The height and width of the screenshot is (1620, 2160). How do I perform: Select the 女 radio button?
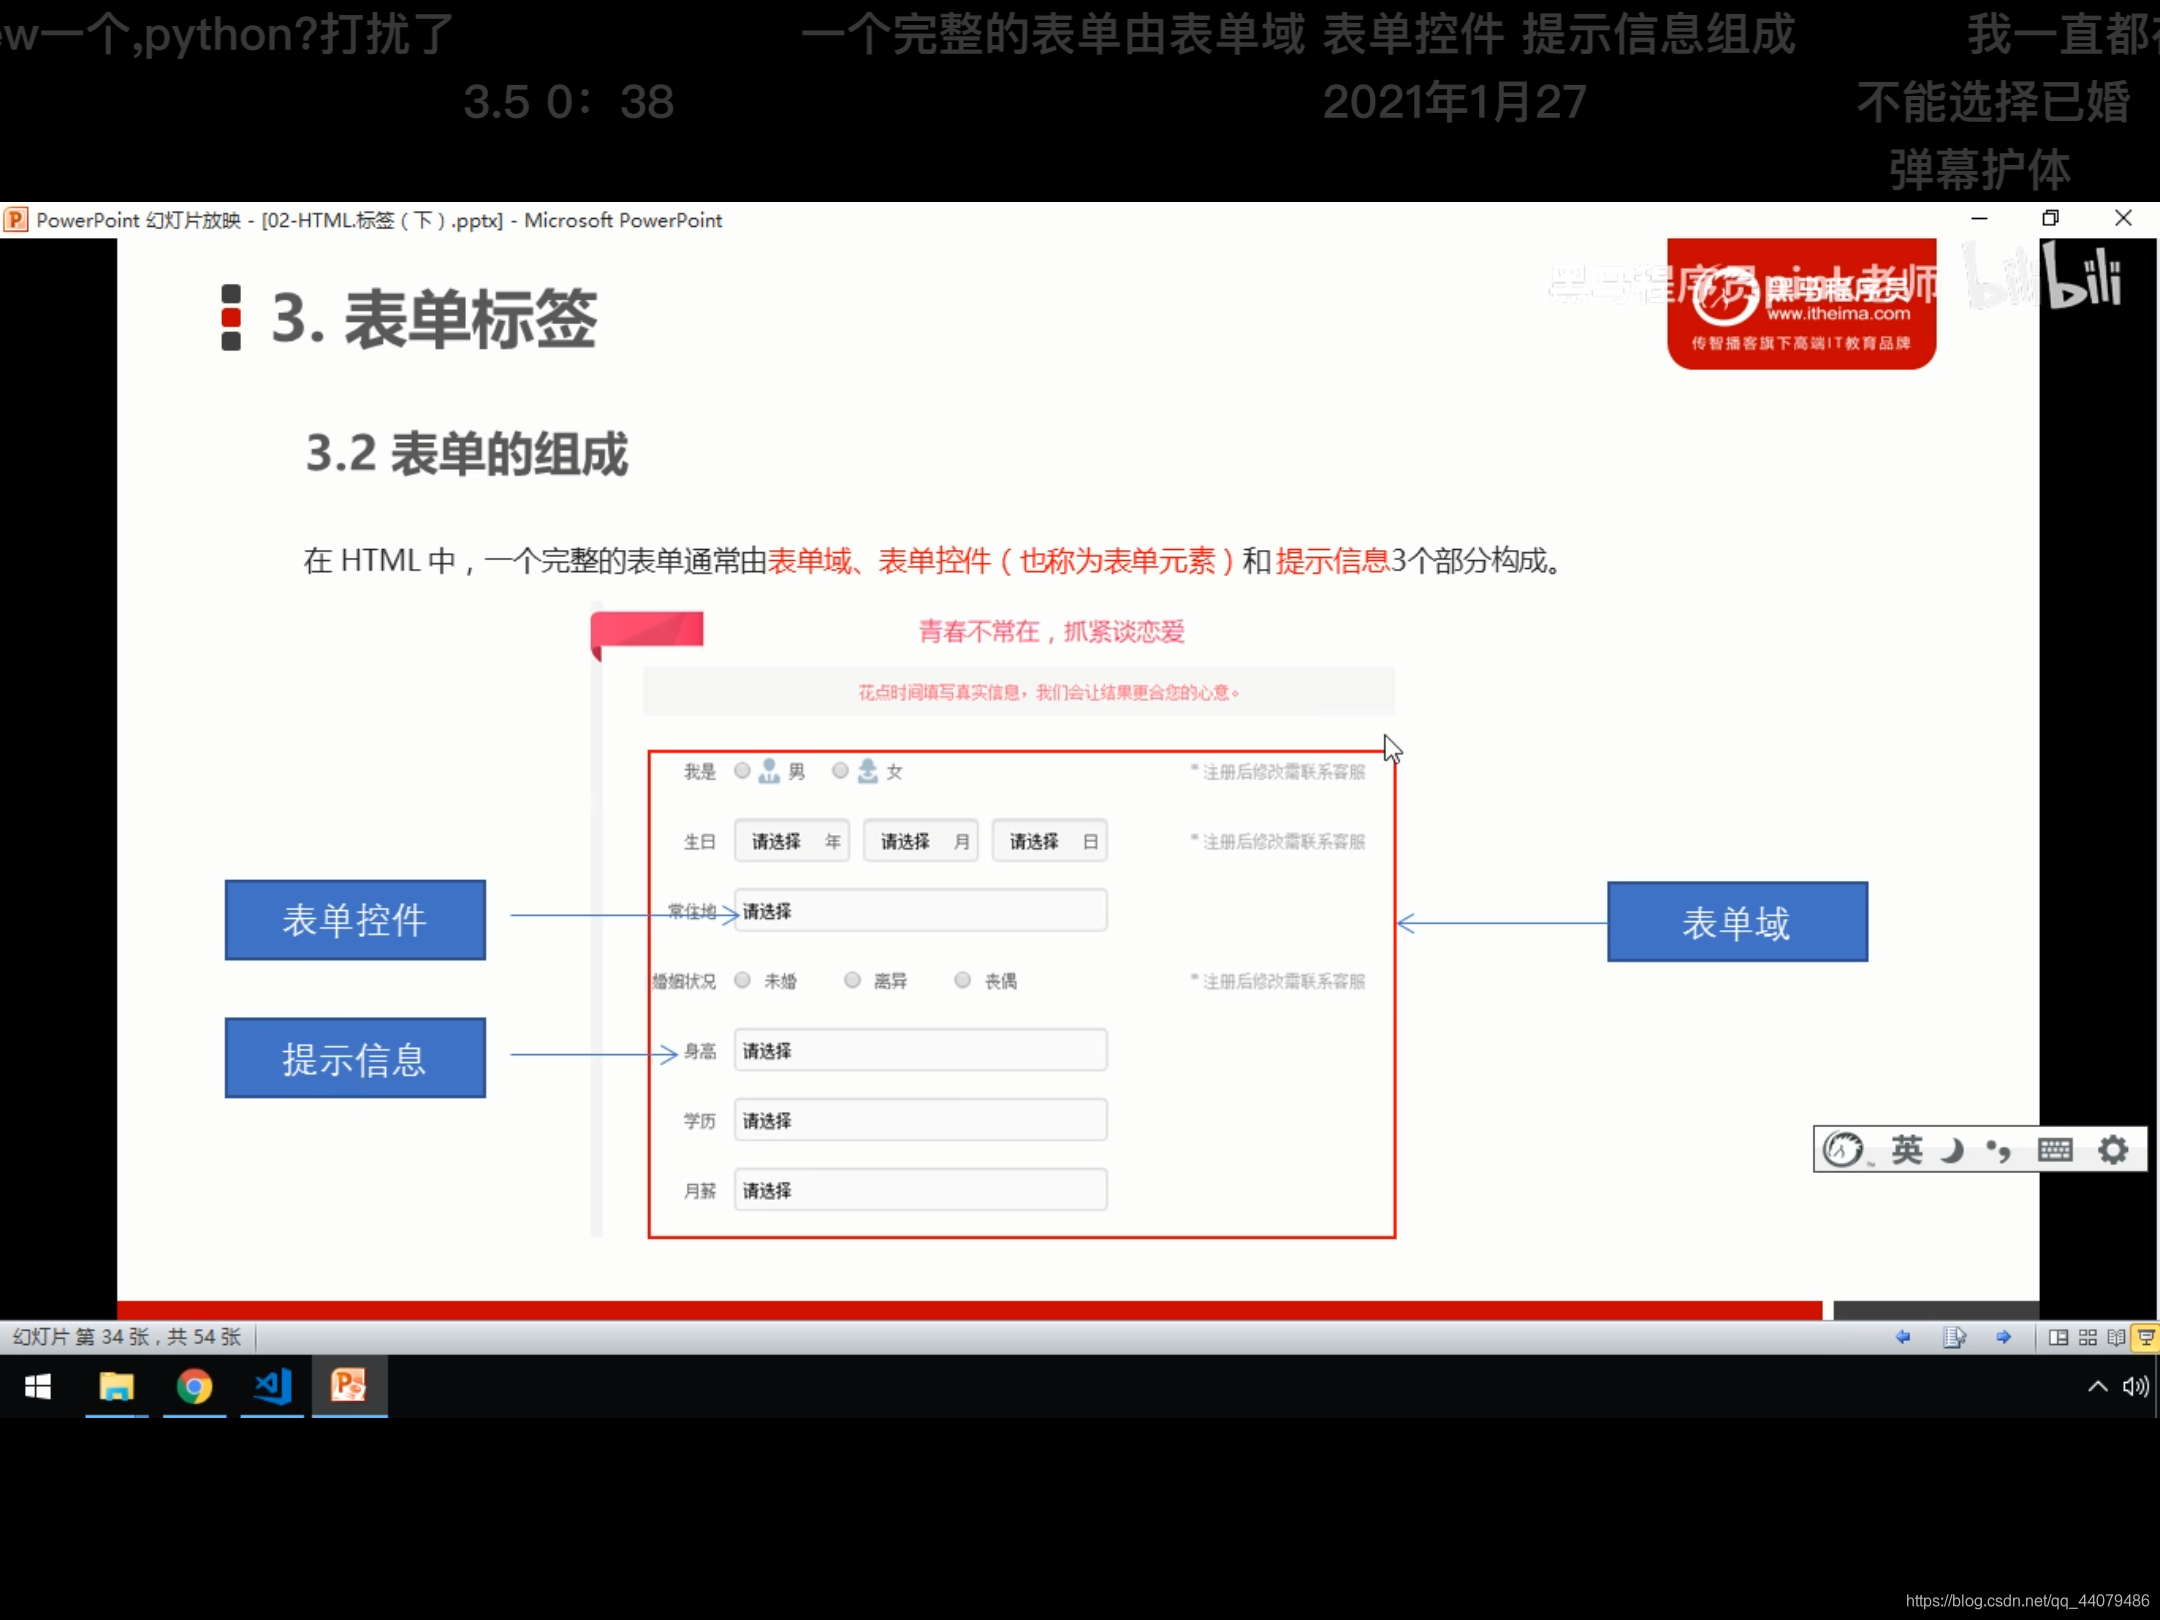click(x=840, y=771)
